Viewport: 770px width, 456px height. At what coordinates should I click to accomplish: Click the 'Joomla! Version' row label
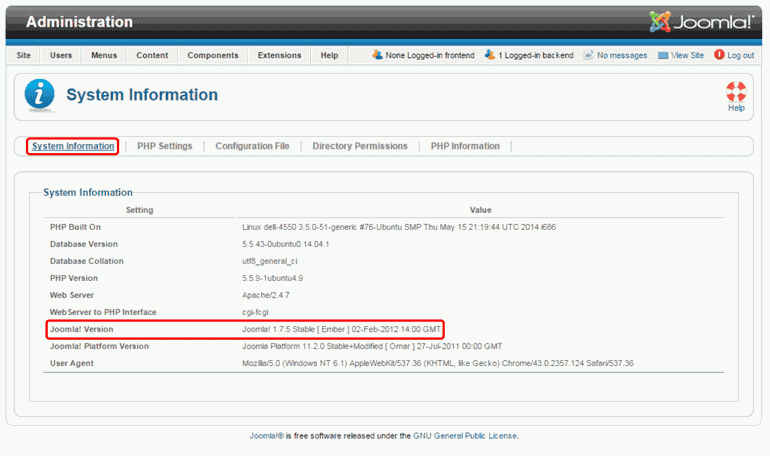[x=82, y=329]
